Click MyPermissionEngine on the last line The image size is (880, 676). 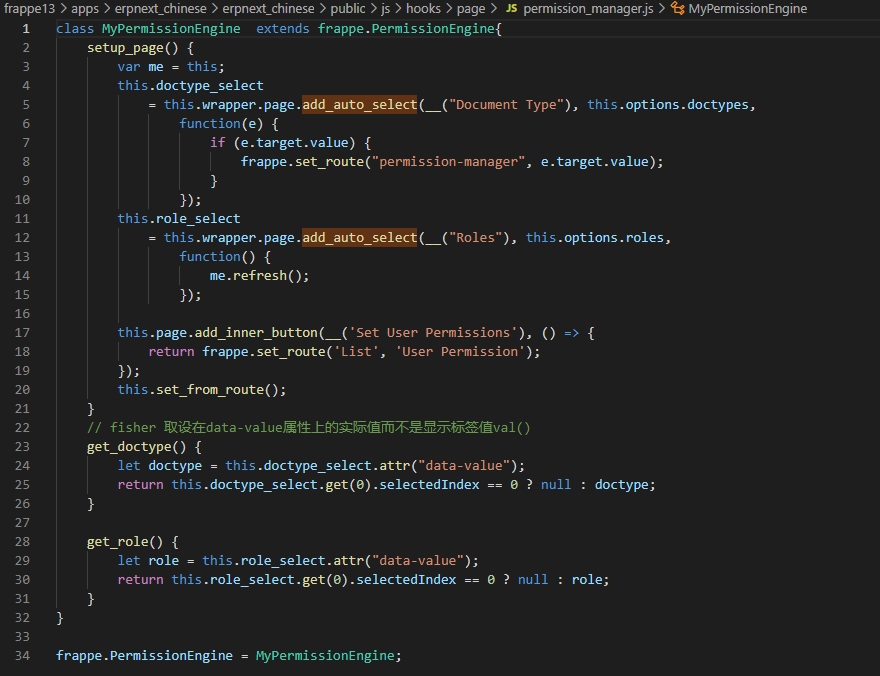[325, 656]
